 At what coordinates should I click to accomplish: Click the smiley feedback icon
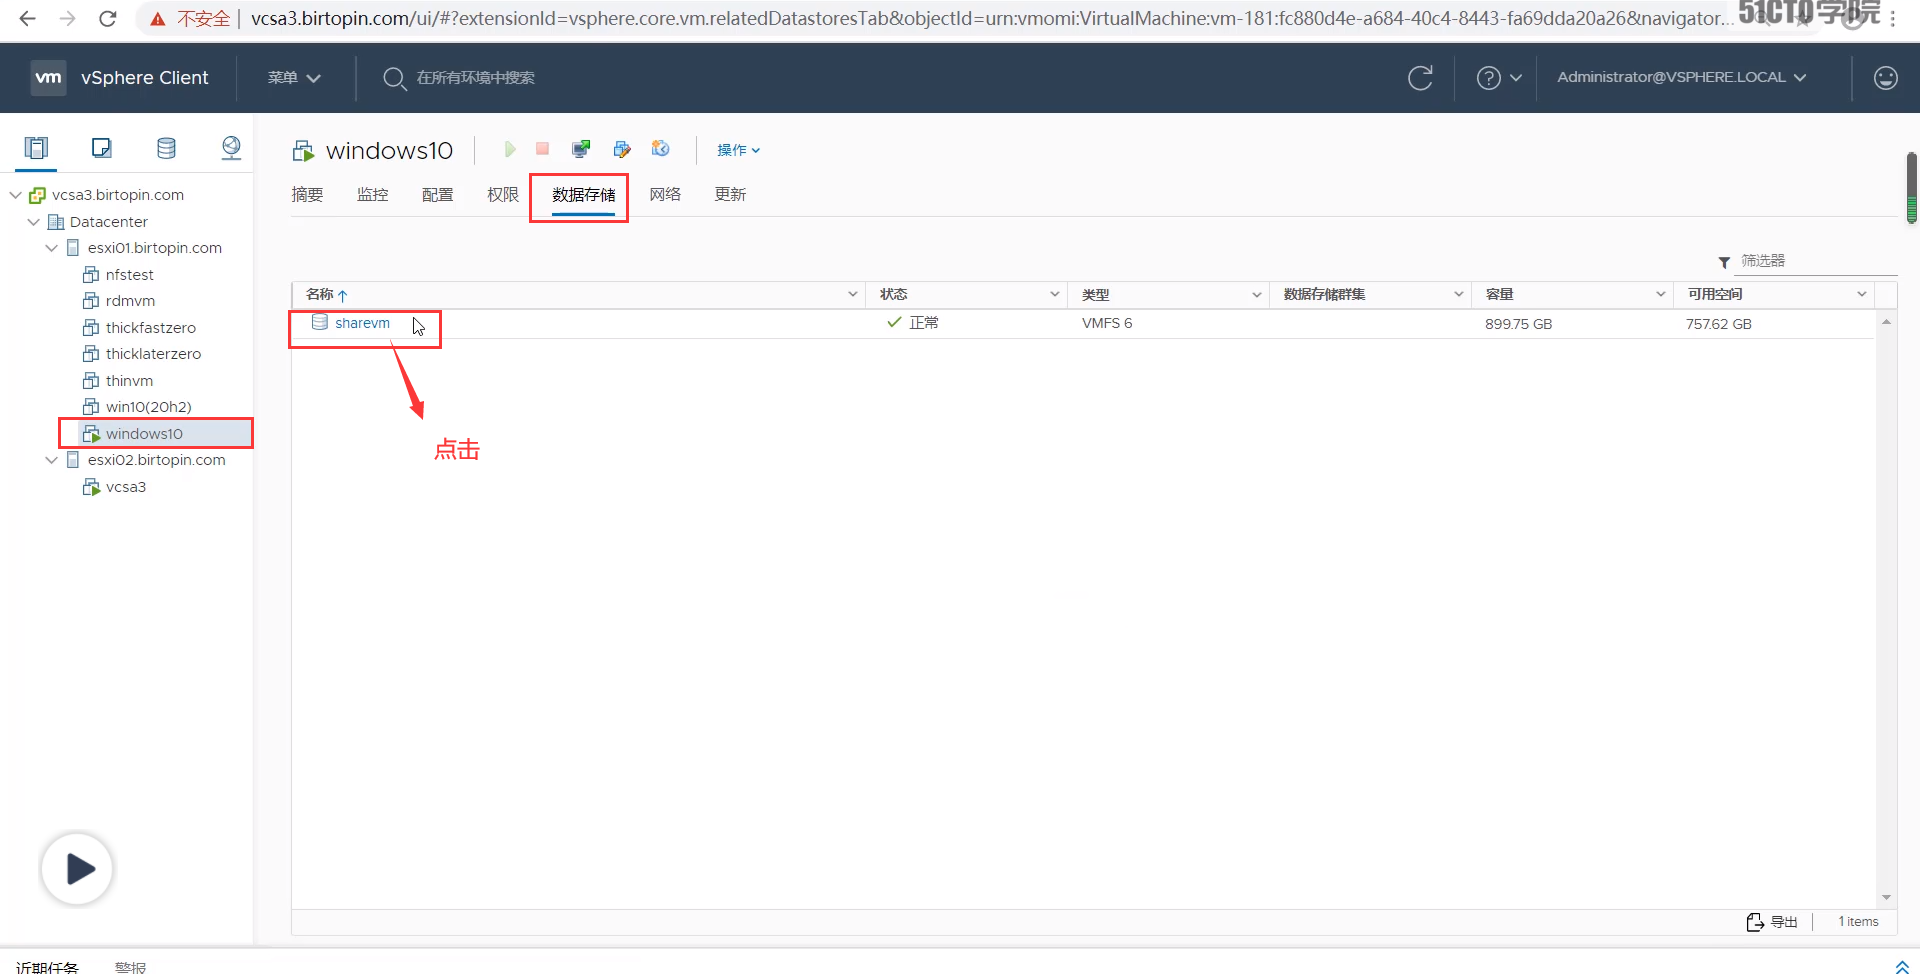click(x=1886, y=78)
